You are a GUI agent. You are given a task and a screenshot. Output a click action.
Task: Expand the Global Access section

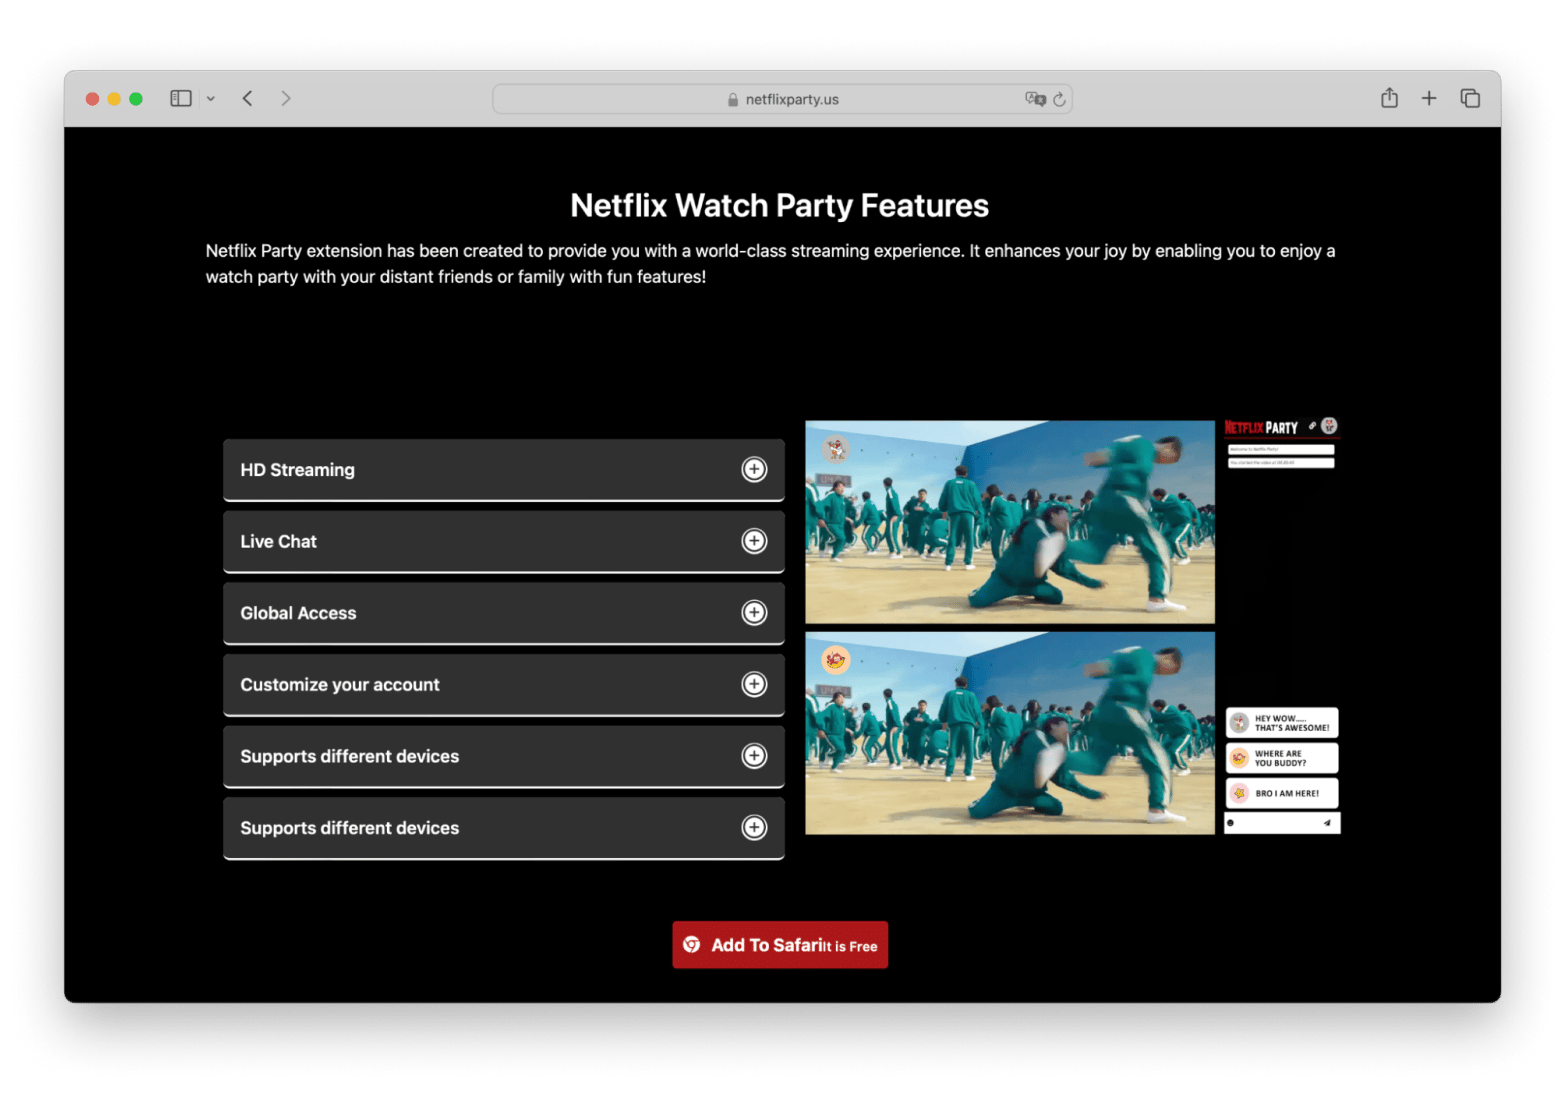click(x=754, y=613)
